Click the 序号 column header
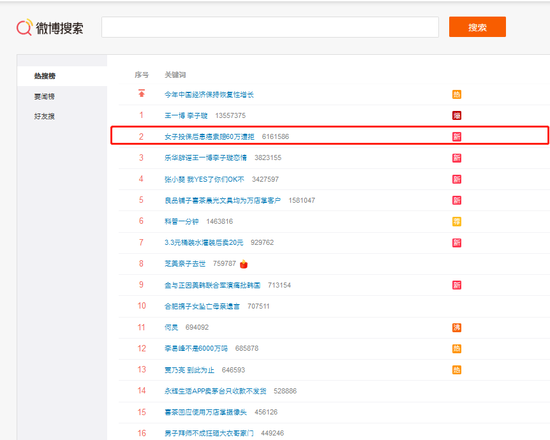 pyautogui.click(x=142, y=75)
